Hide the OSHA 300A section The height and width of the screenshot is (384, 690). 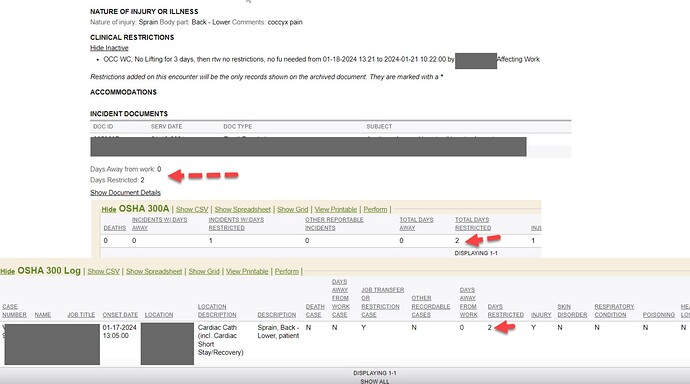[x=109, y=209]
